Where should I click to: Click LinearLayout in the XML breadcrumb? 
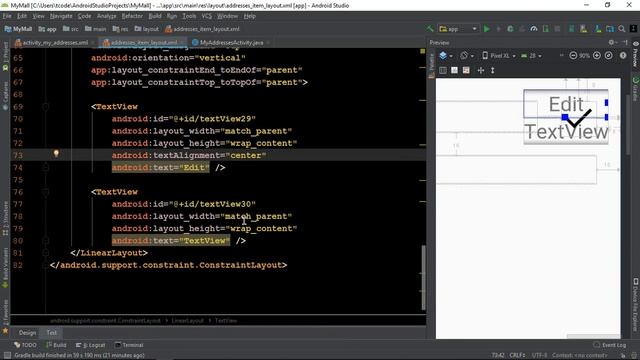(x=187, y=321)
